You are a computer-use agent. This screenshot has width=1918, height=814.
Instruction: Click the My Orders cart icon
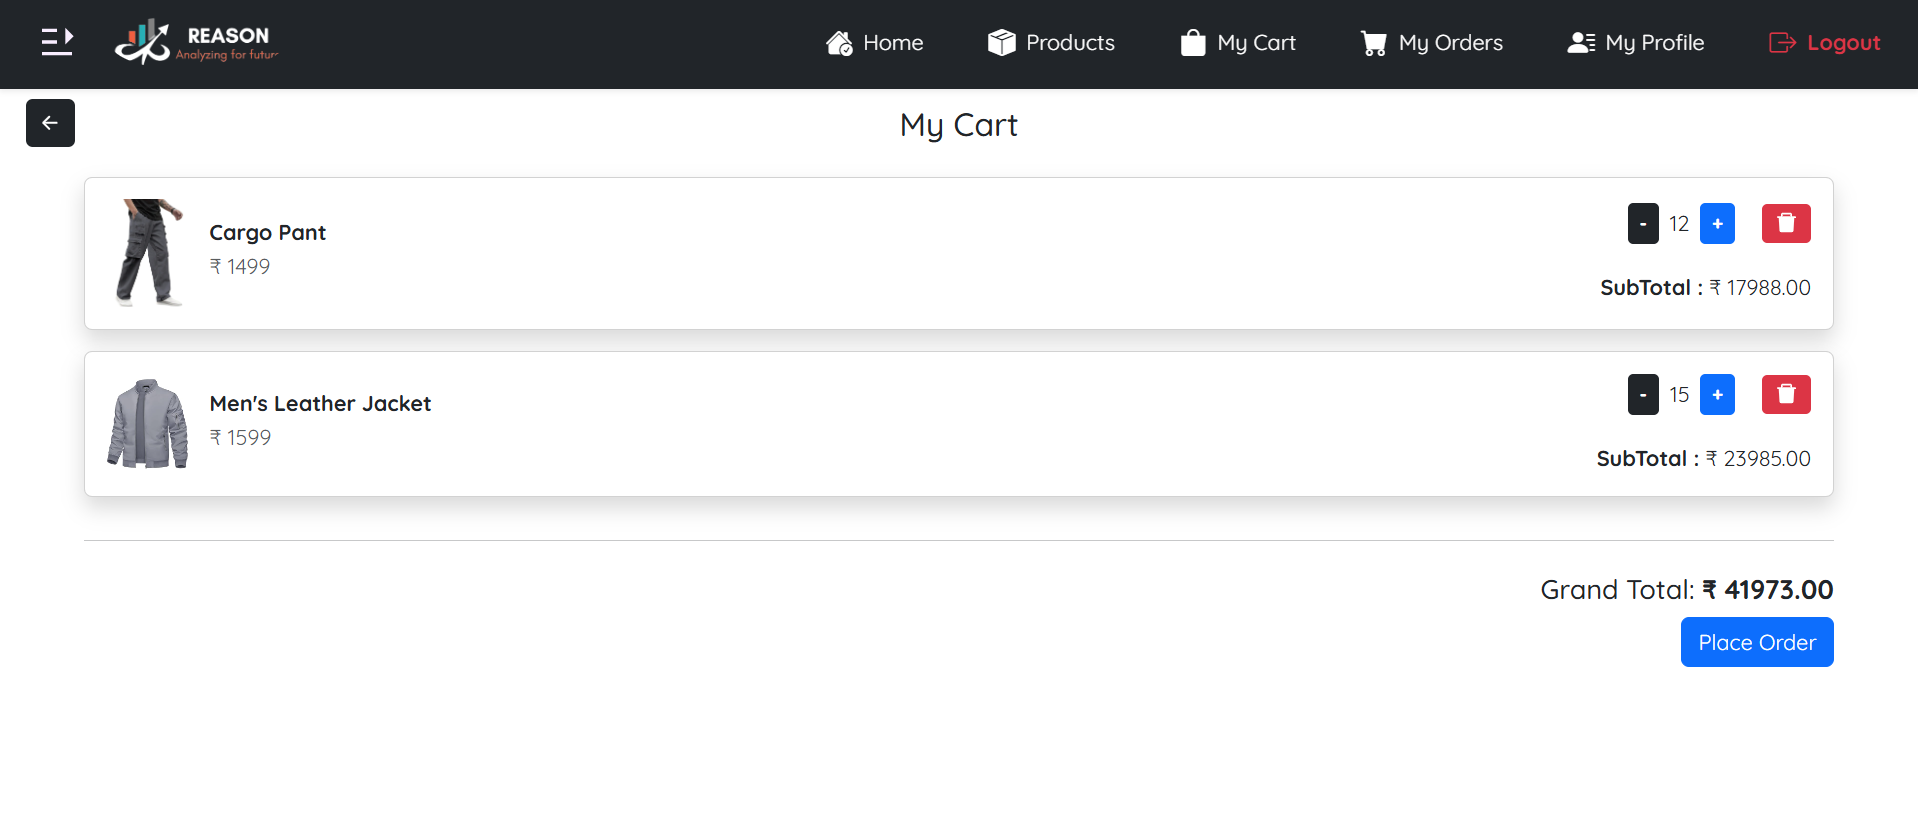click(x=1374, y=43)
